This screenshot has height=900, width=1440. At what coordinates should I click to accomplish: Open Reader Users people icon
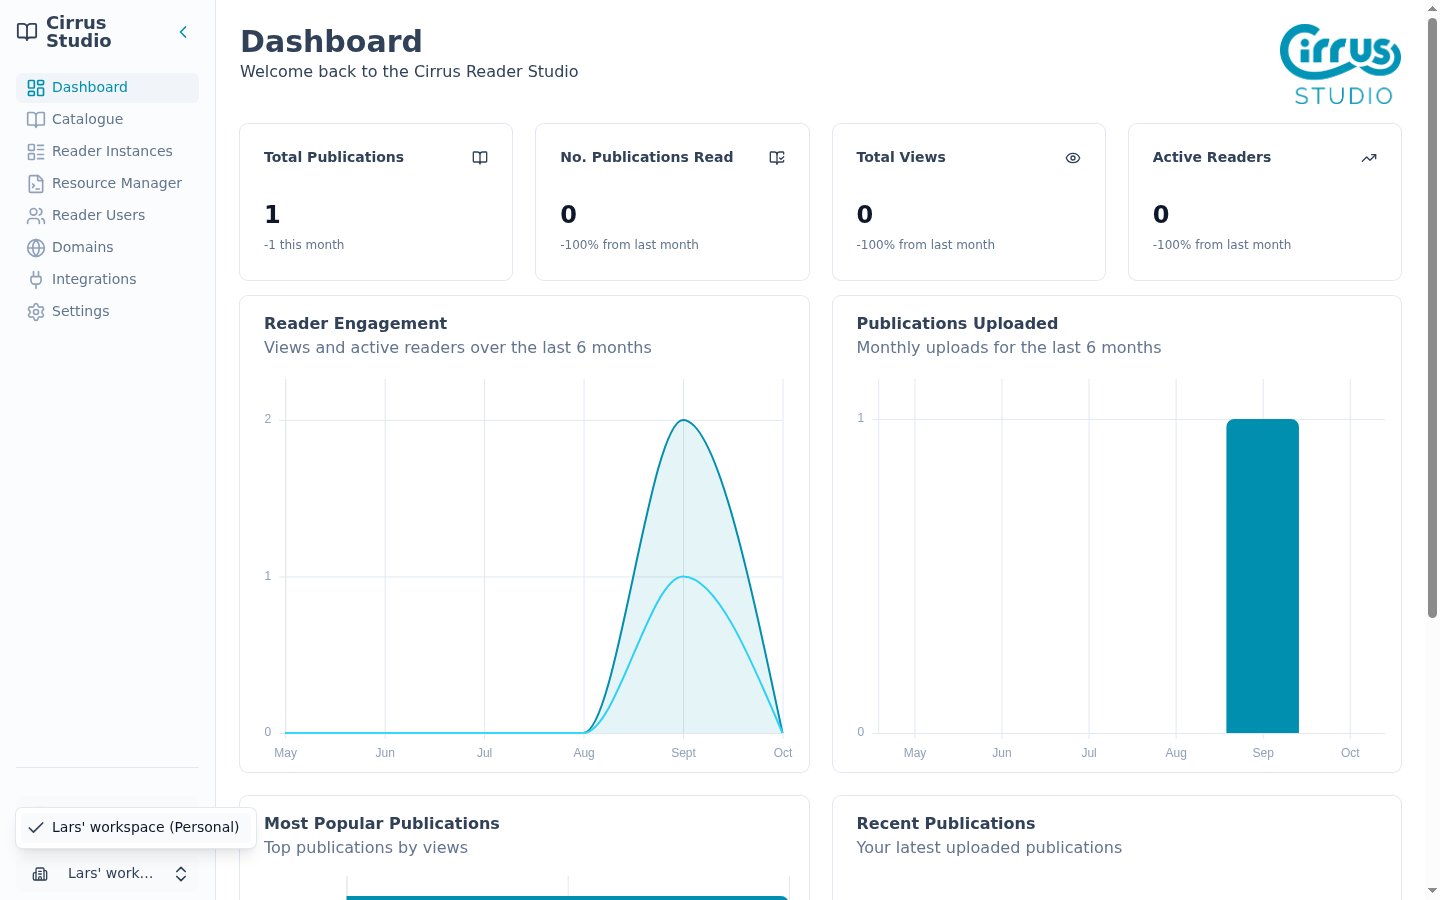pos(36,216)
